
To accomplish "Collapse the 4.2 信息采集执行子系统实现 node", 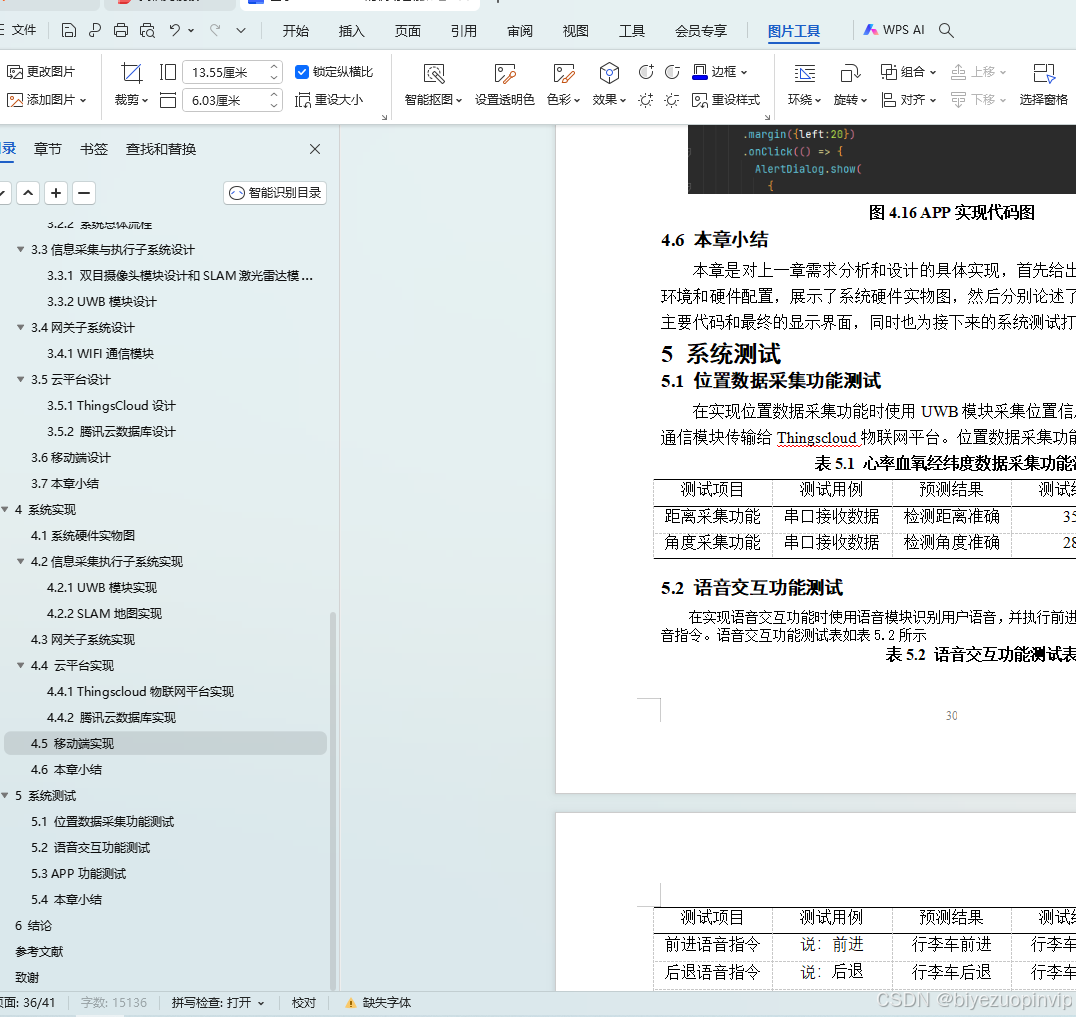I will point(21,561).
